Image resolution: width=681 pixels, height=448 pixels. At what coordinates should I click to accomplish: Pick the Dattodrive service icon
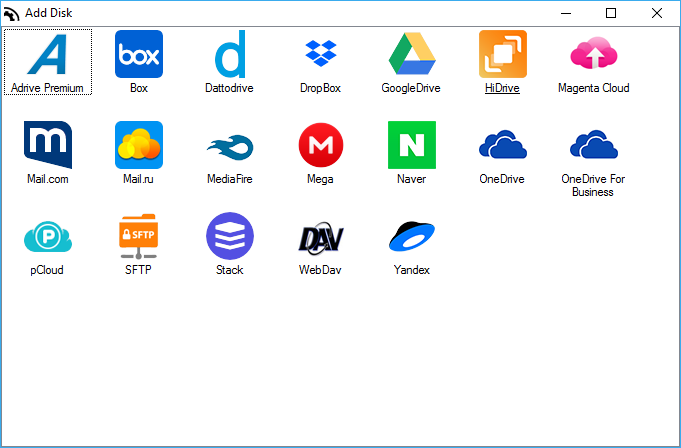pos(230,54)
